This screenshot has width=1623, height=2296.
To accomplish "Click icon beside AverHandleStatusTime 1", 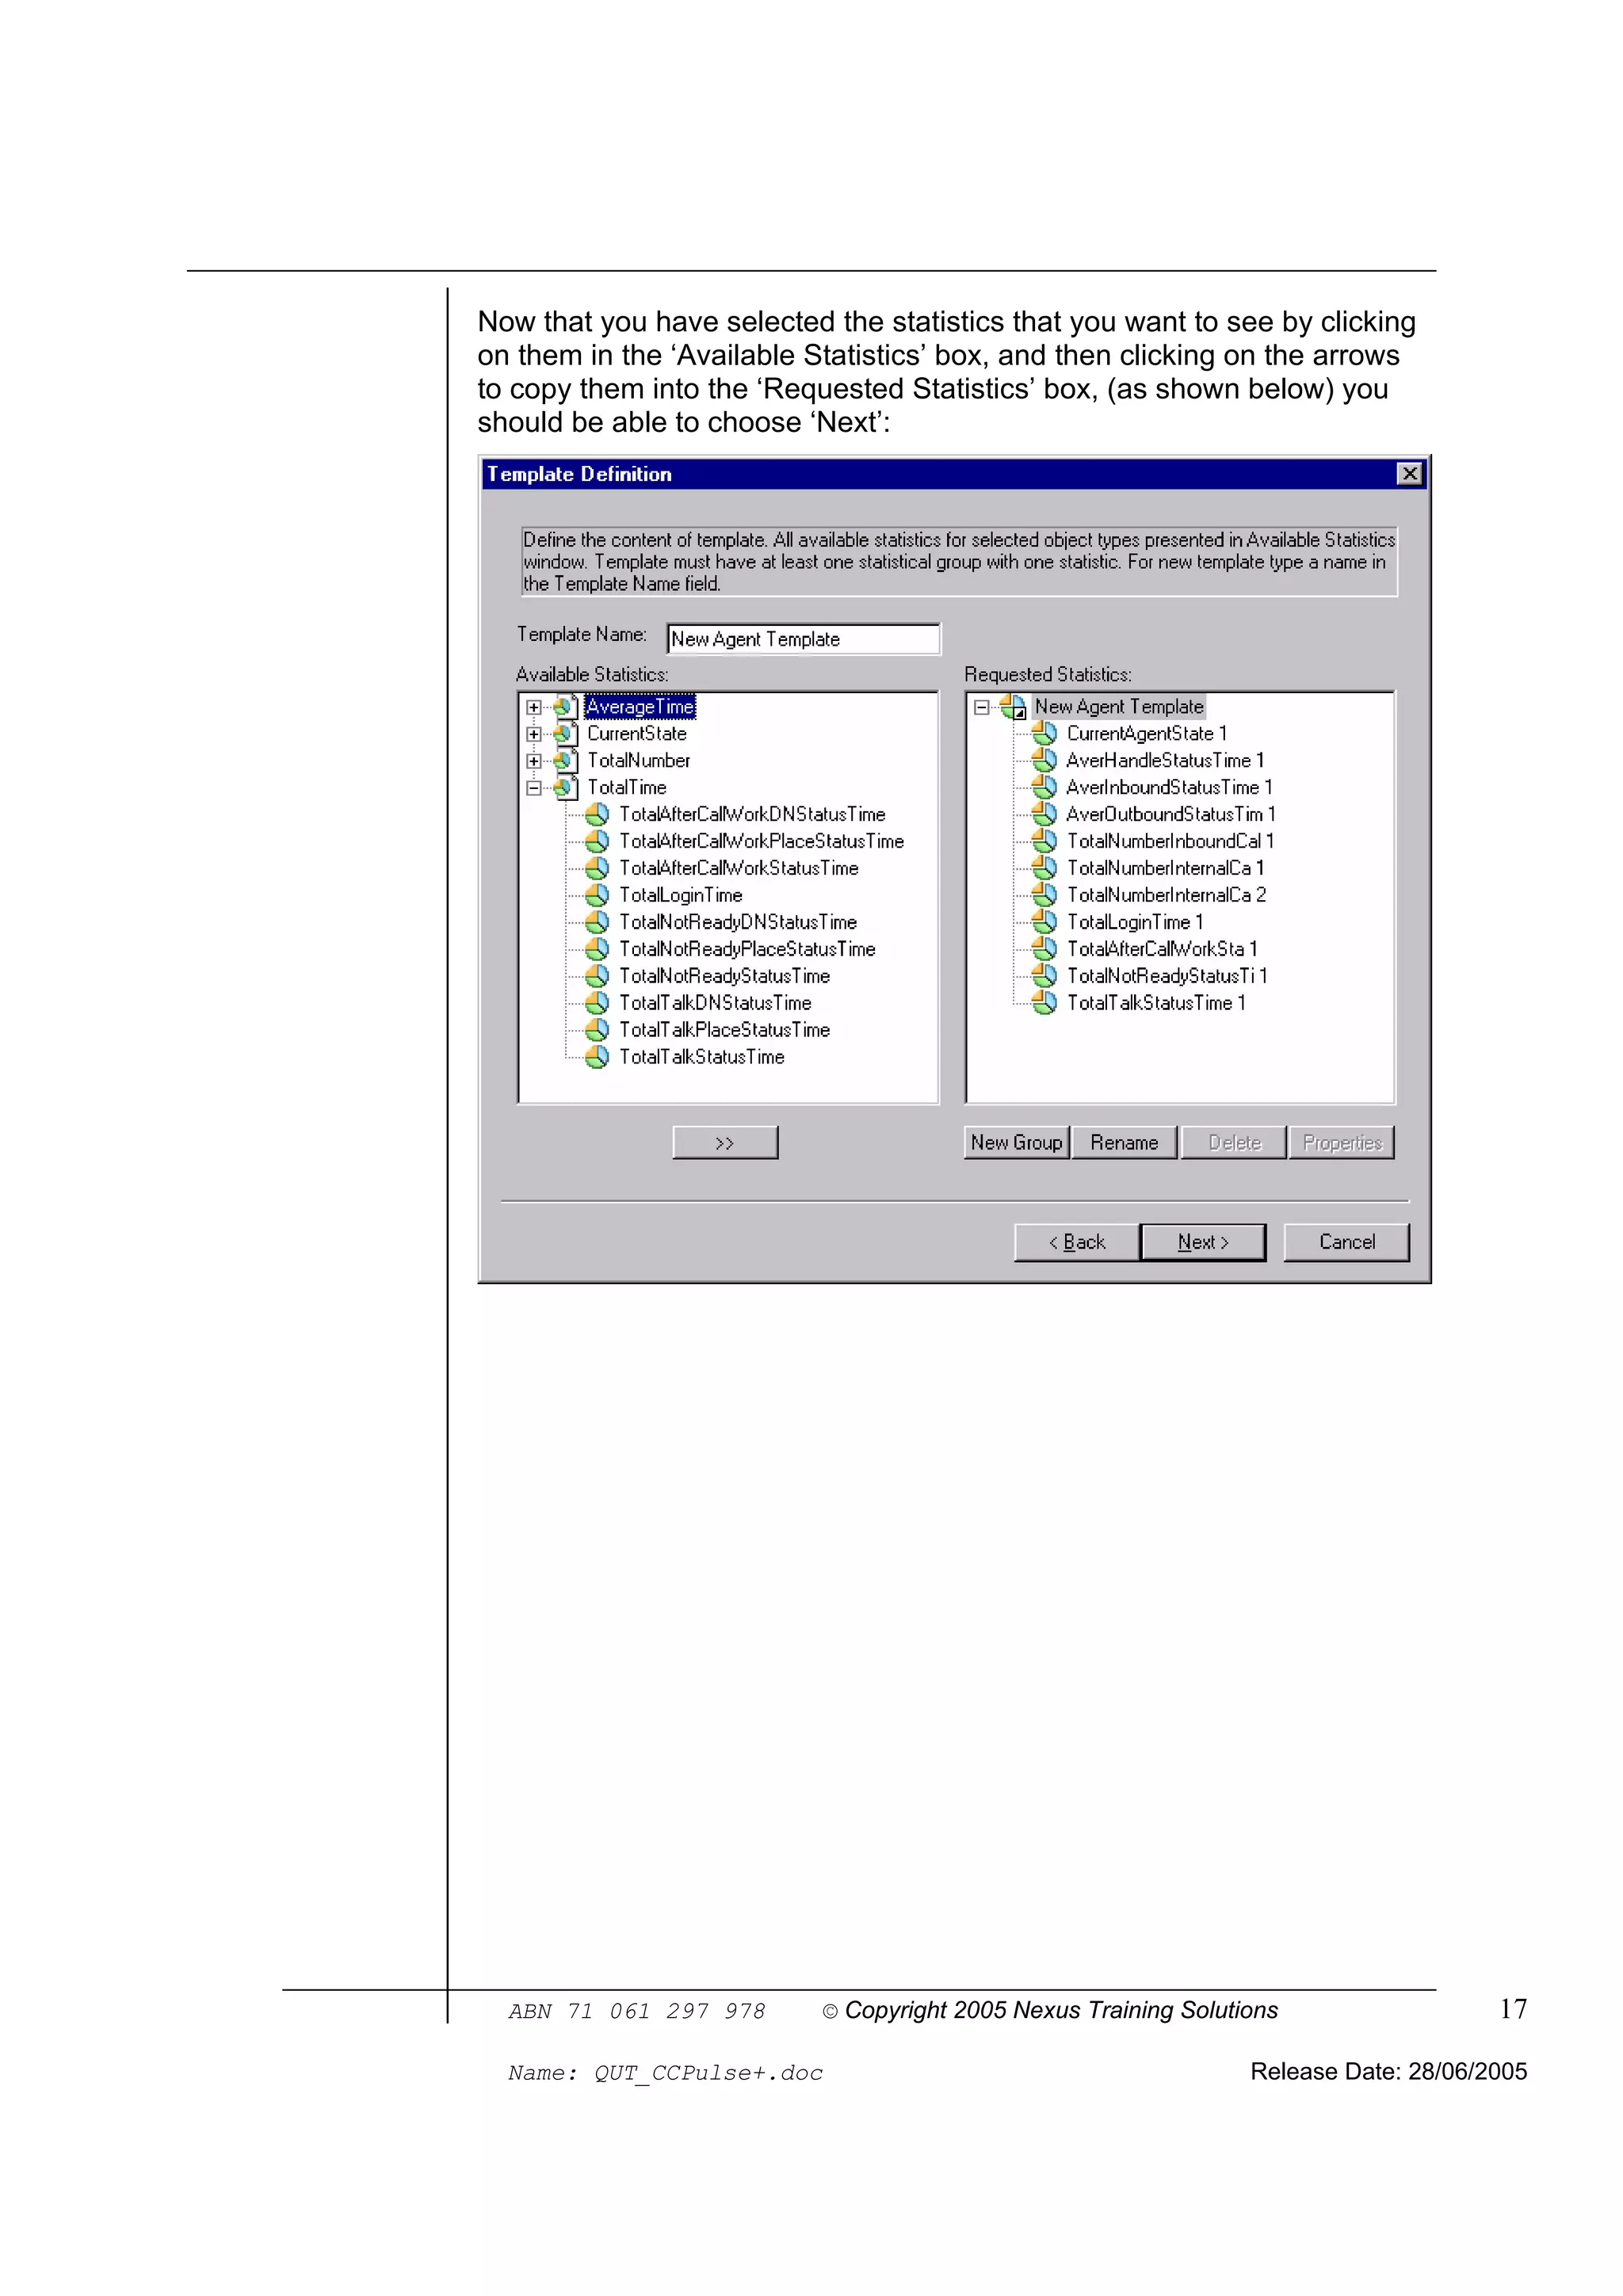I will click(x=1044, y=761).
